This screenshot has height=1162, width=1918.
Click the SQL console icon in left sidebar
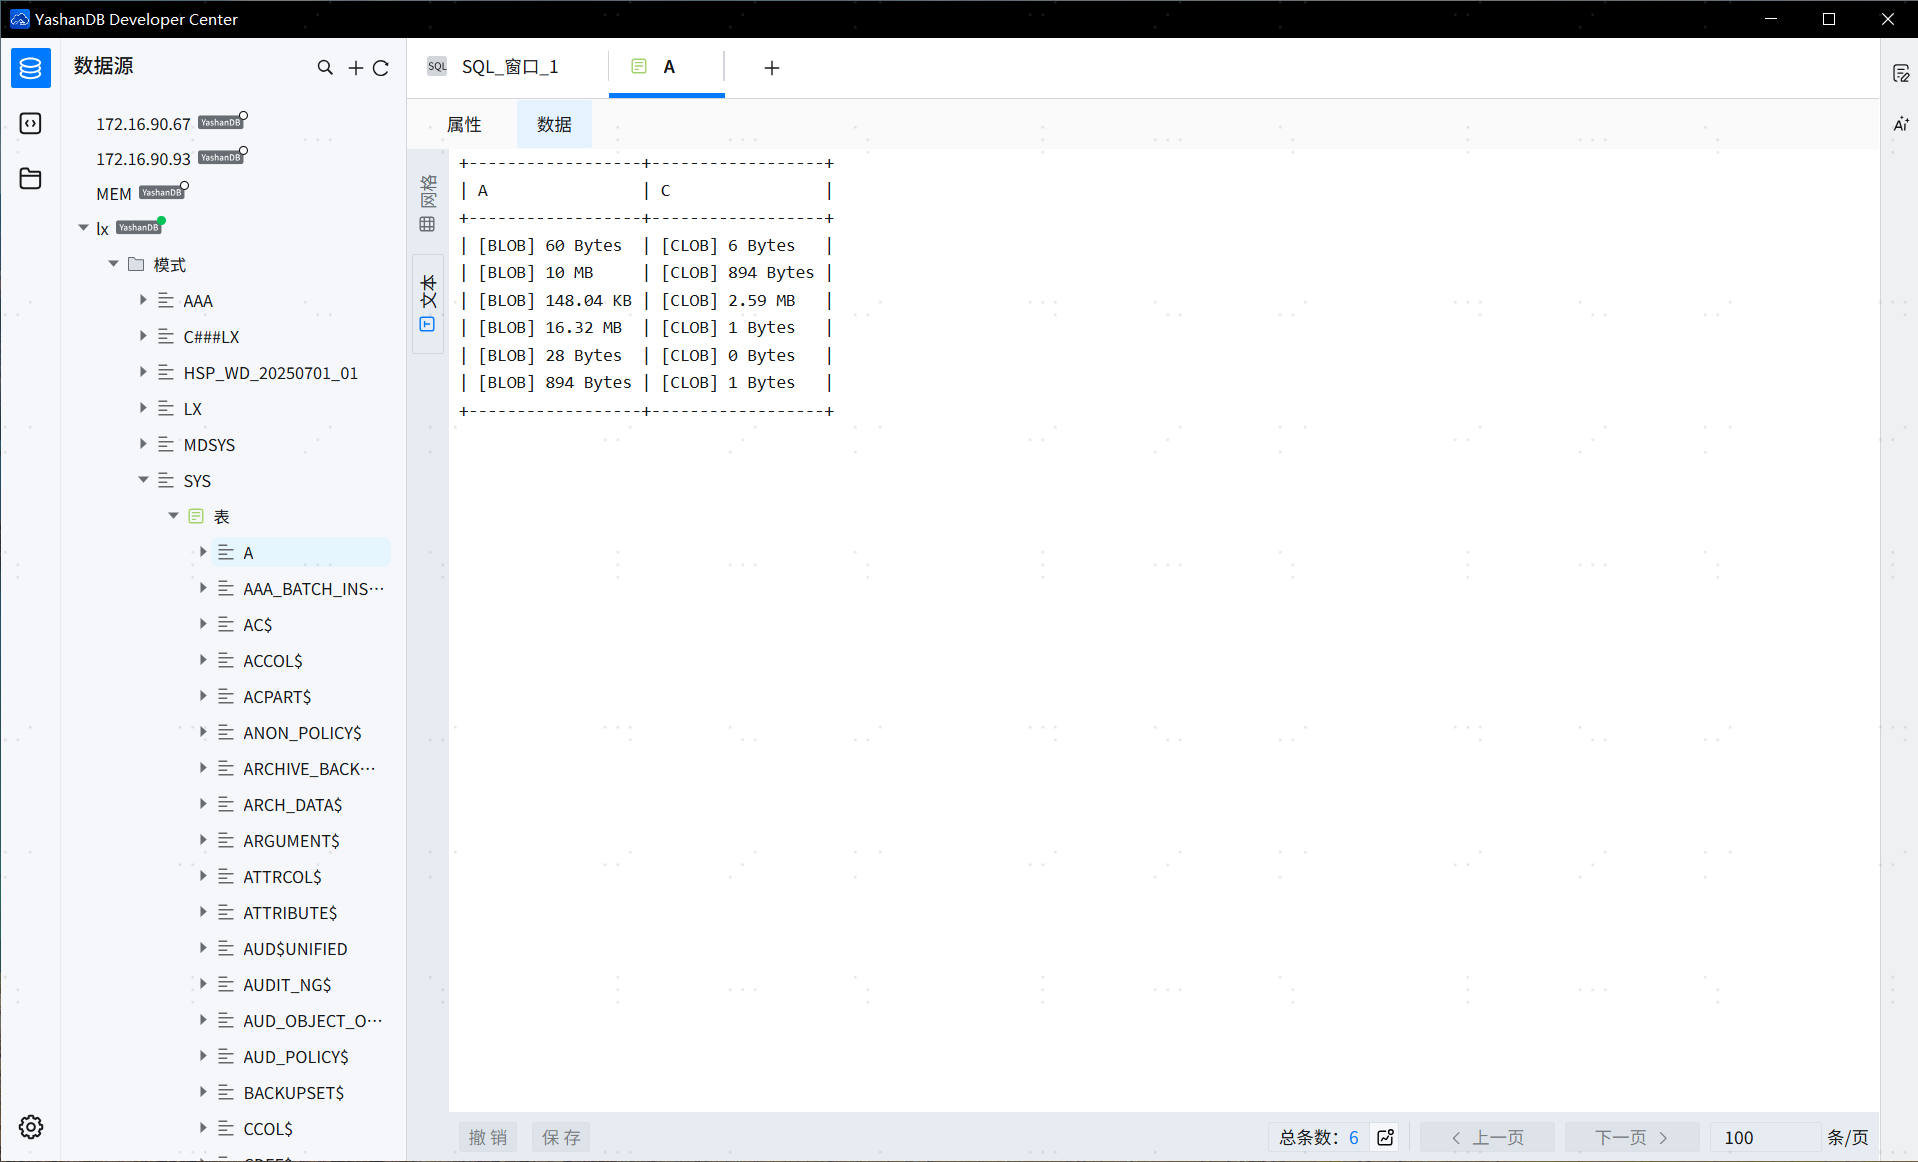30,123
